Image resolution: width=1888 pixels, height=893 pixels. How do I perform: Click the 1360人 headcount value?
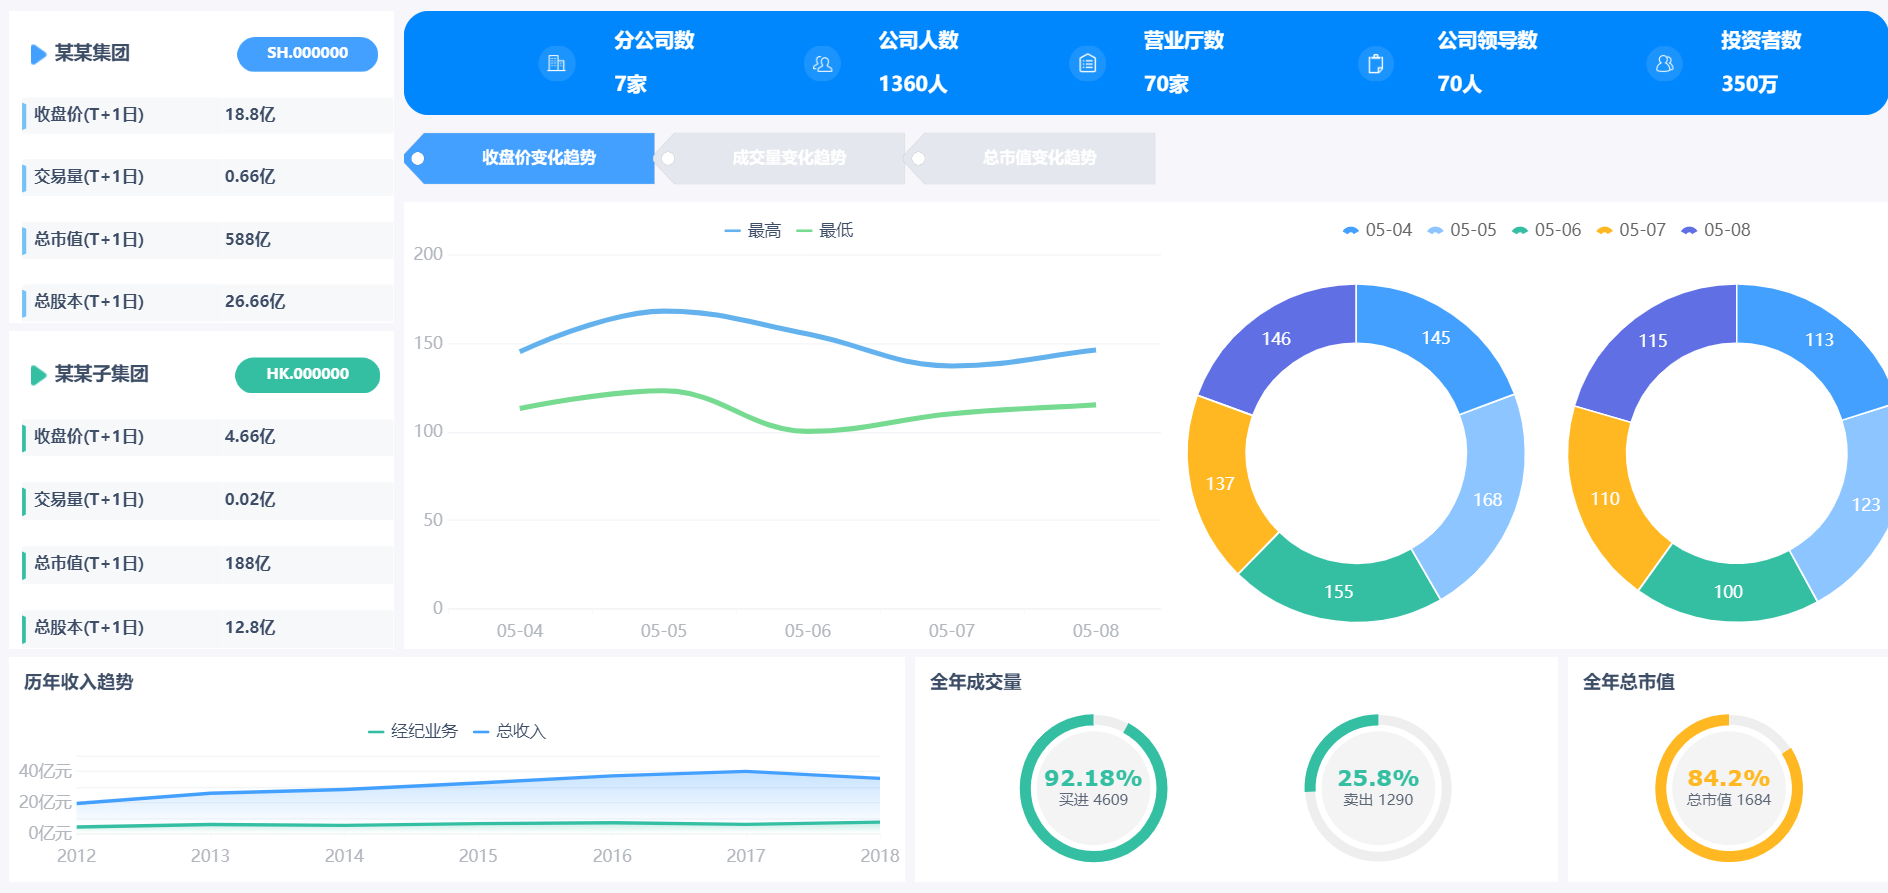913,84
